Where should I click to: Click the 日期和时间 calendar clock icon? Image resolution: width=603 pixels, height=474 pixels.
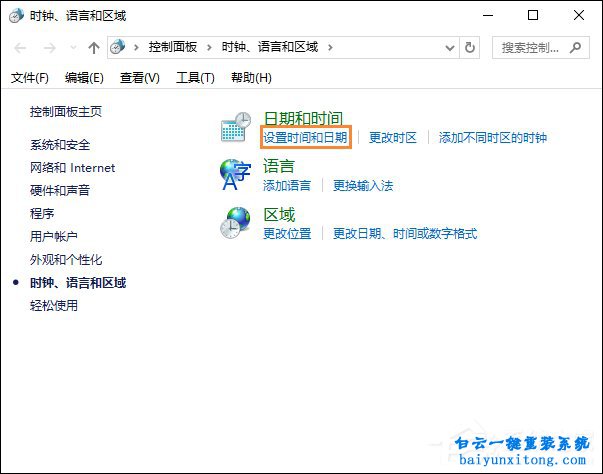pos(236,127)
